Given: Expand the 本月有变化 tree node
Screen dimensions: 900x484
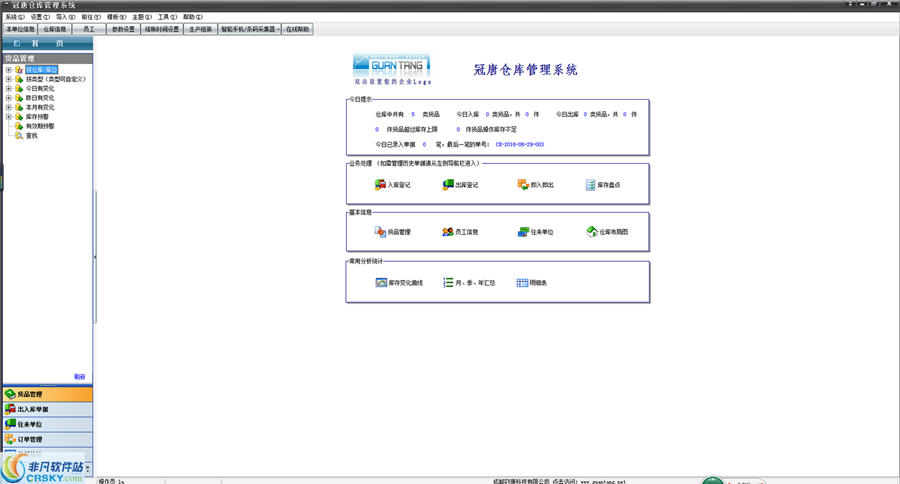Looking at the screenshot, I should pos(9,107).
